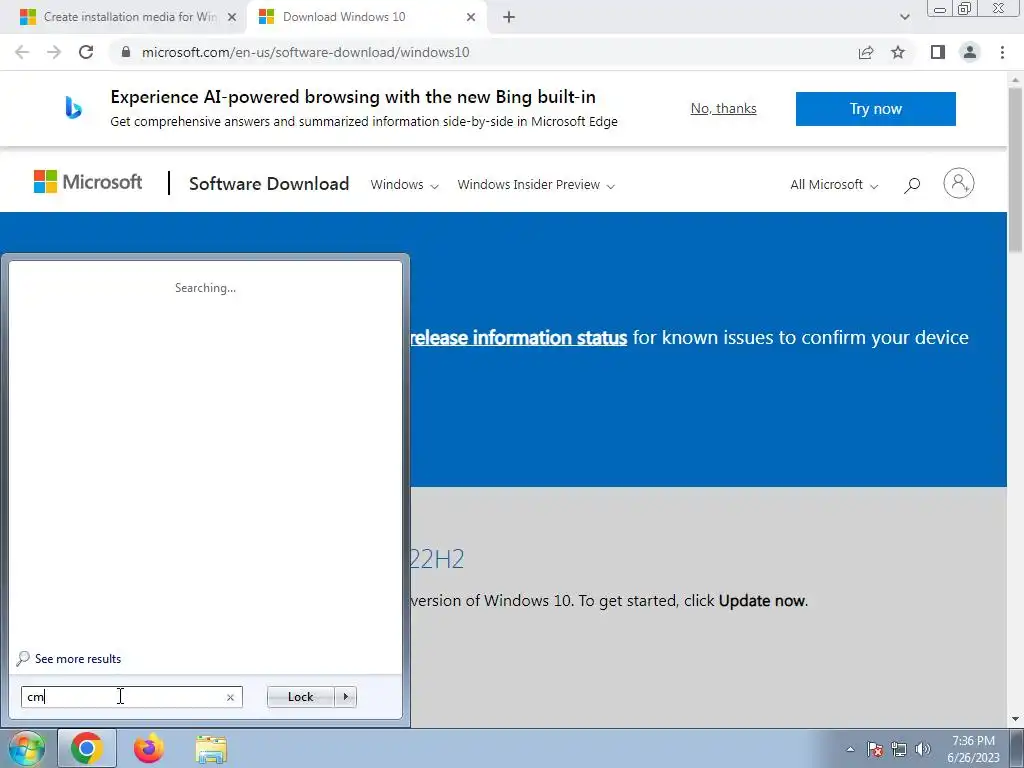Click the site search magnifier icon
The height and width of the screenshot is (768, 1024).
point(912,185)
